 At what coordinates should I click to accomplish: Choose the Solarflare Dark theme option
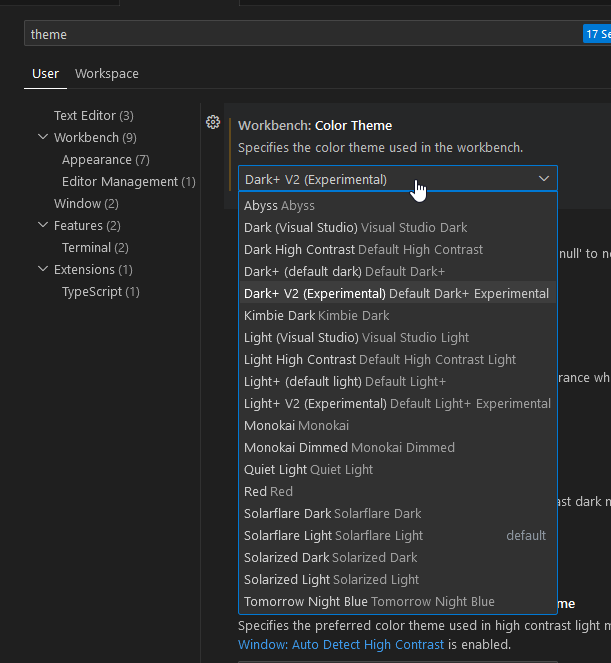pyautogui.click(x=398, y=513)
